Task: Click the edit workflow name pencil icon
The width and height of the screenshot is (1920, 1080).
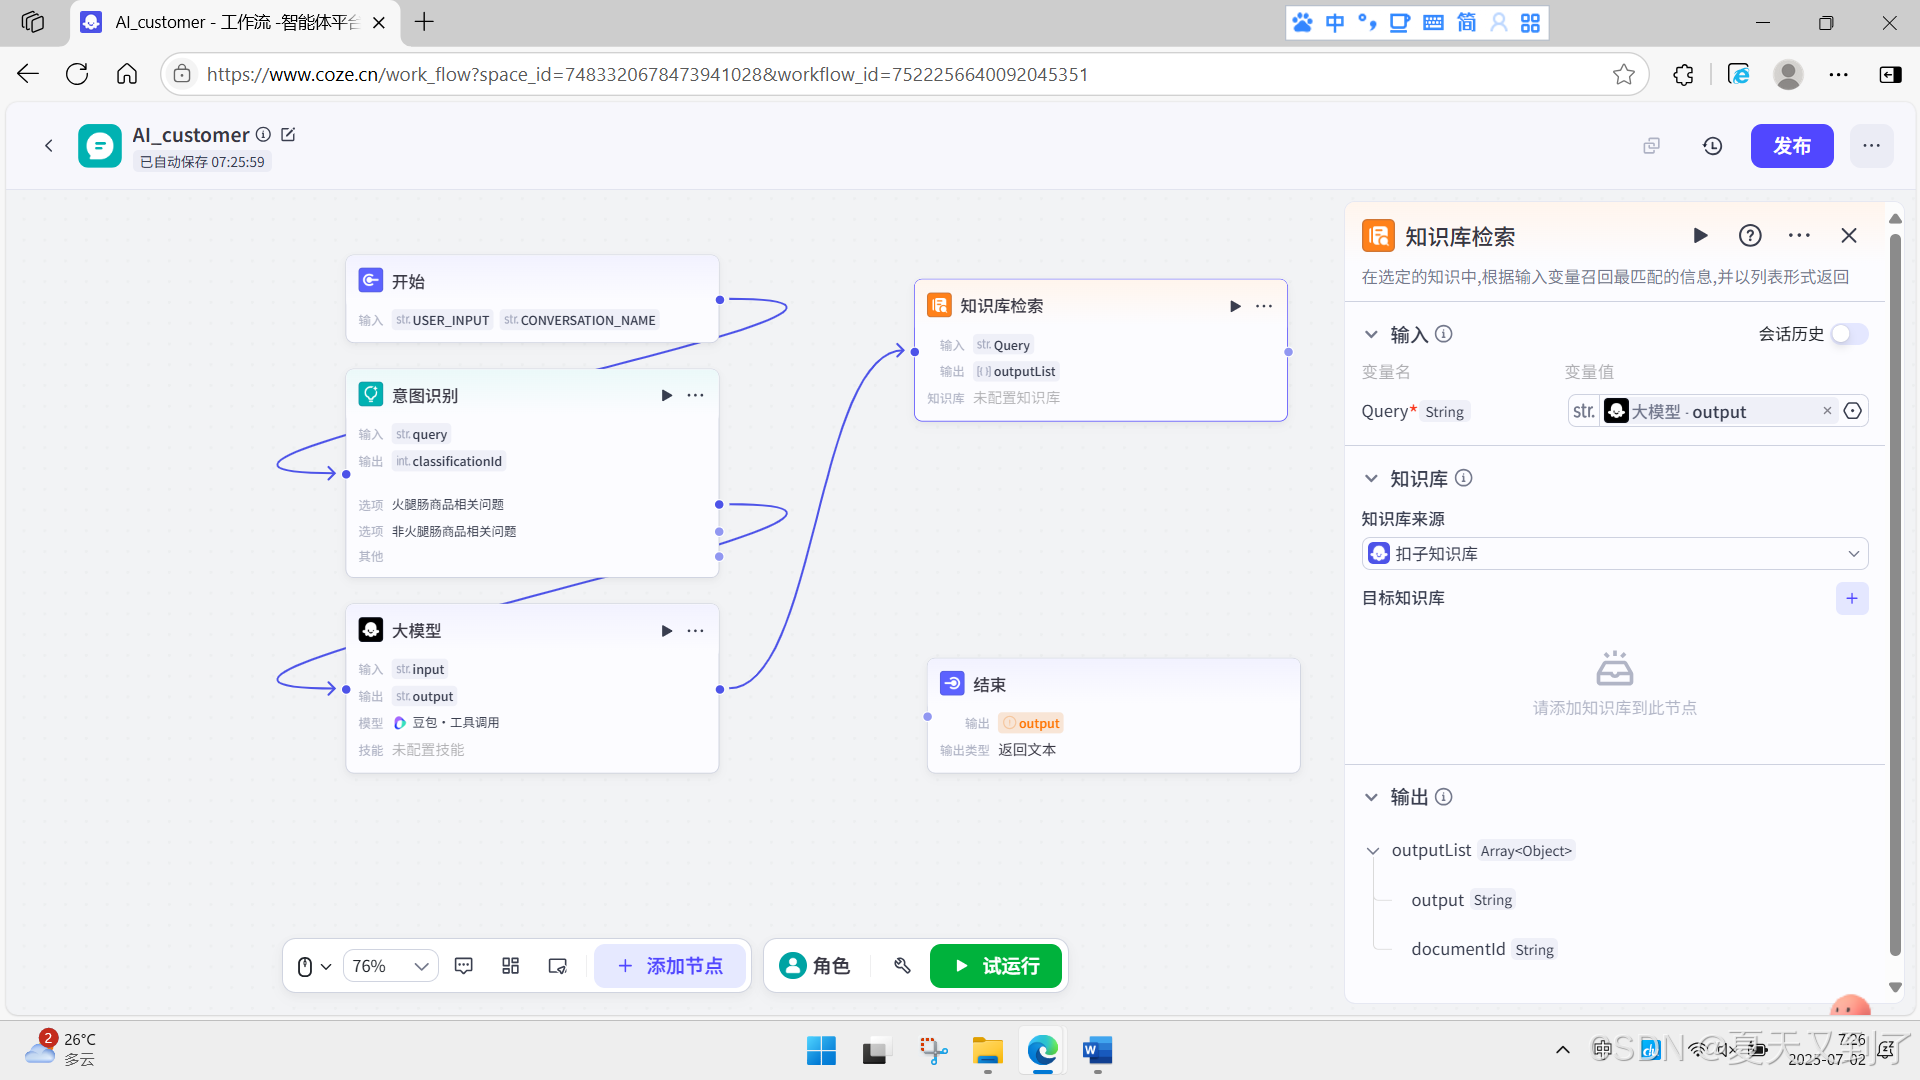Action: click(288, 134)
